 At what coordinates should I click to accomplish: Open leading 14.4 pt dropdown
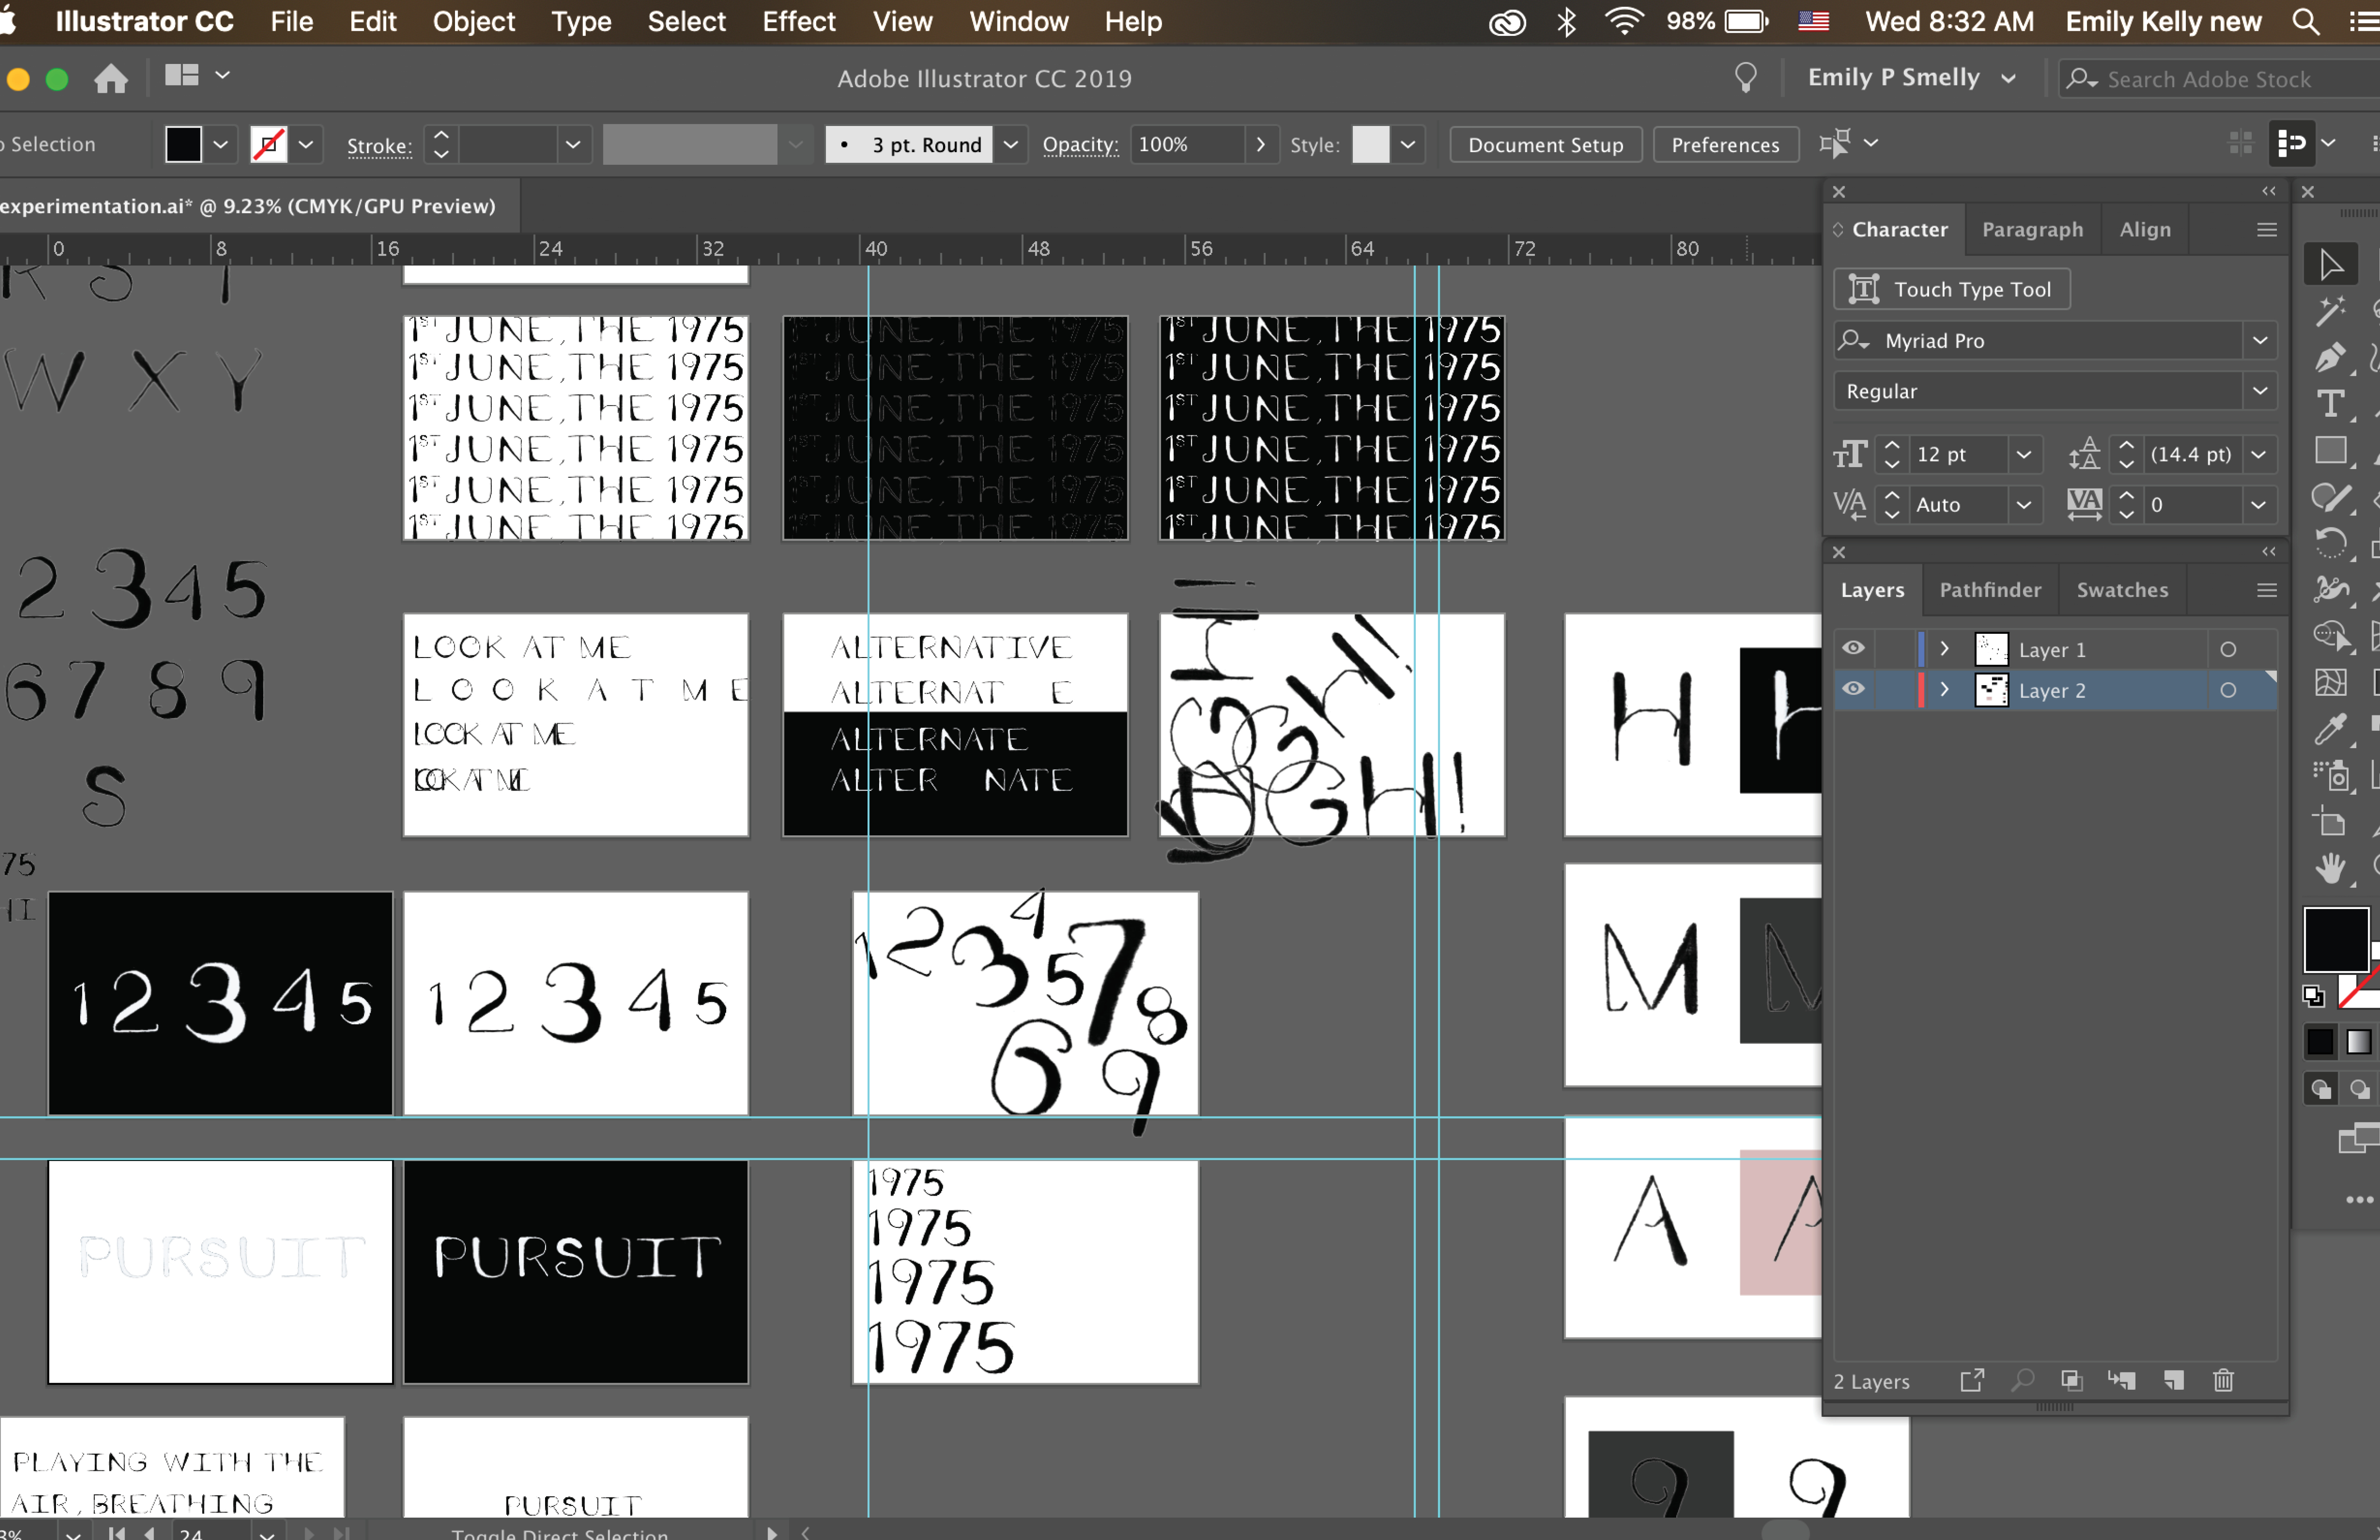(2259, 454)
